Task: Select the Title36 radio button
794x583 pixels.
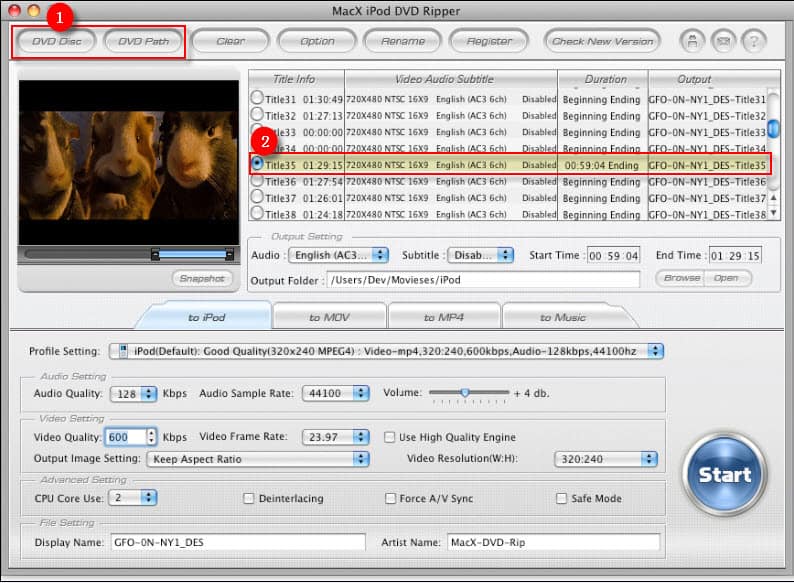Action: [258, 182]
